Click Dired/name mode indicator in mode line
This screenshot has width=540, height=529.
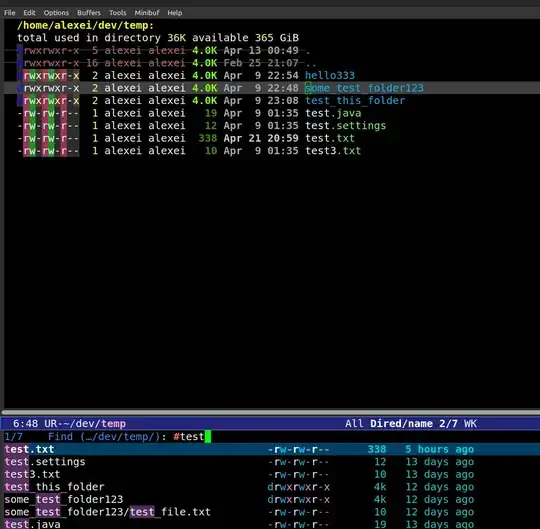[401, 424]
